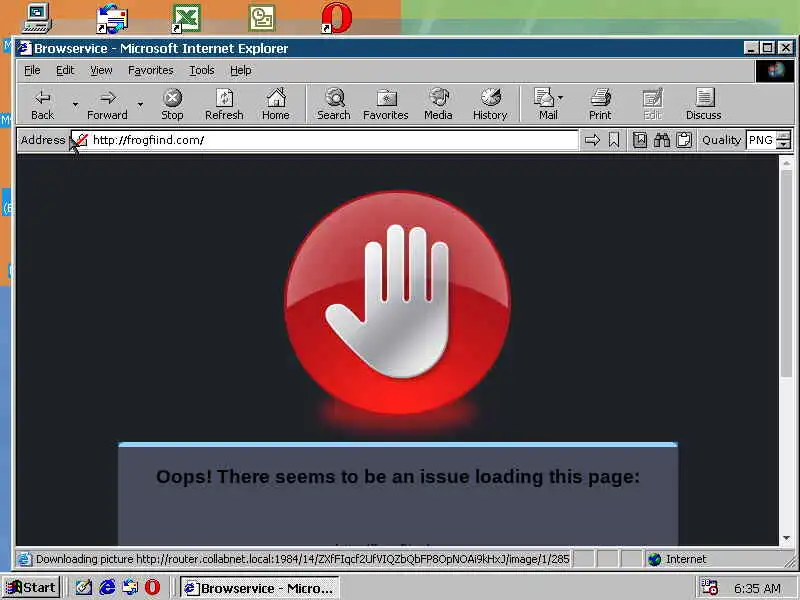Refresh the current page
This screenshot has width=800, height=600.
point(224,105)
